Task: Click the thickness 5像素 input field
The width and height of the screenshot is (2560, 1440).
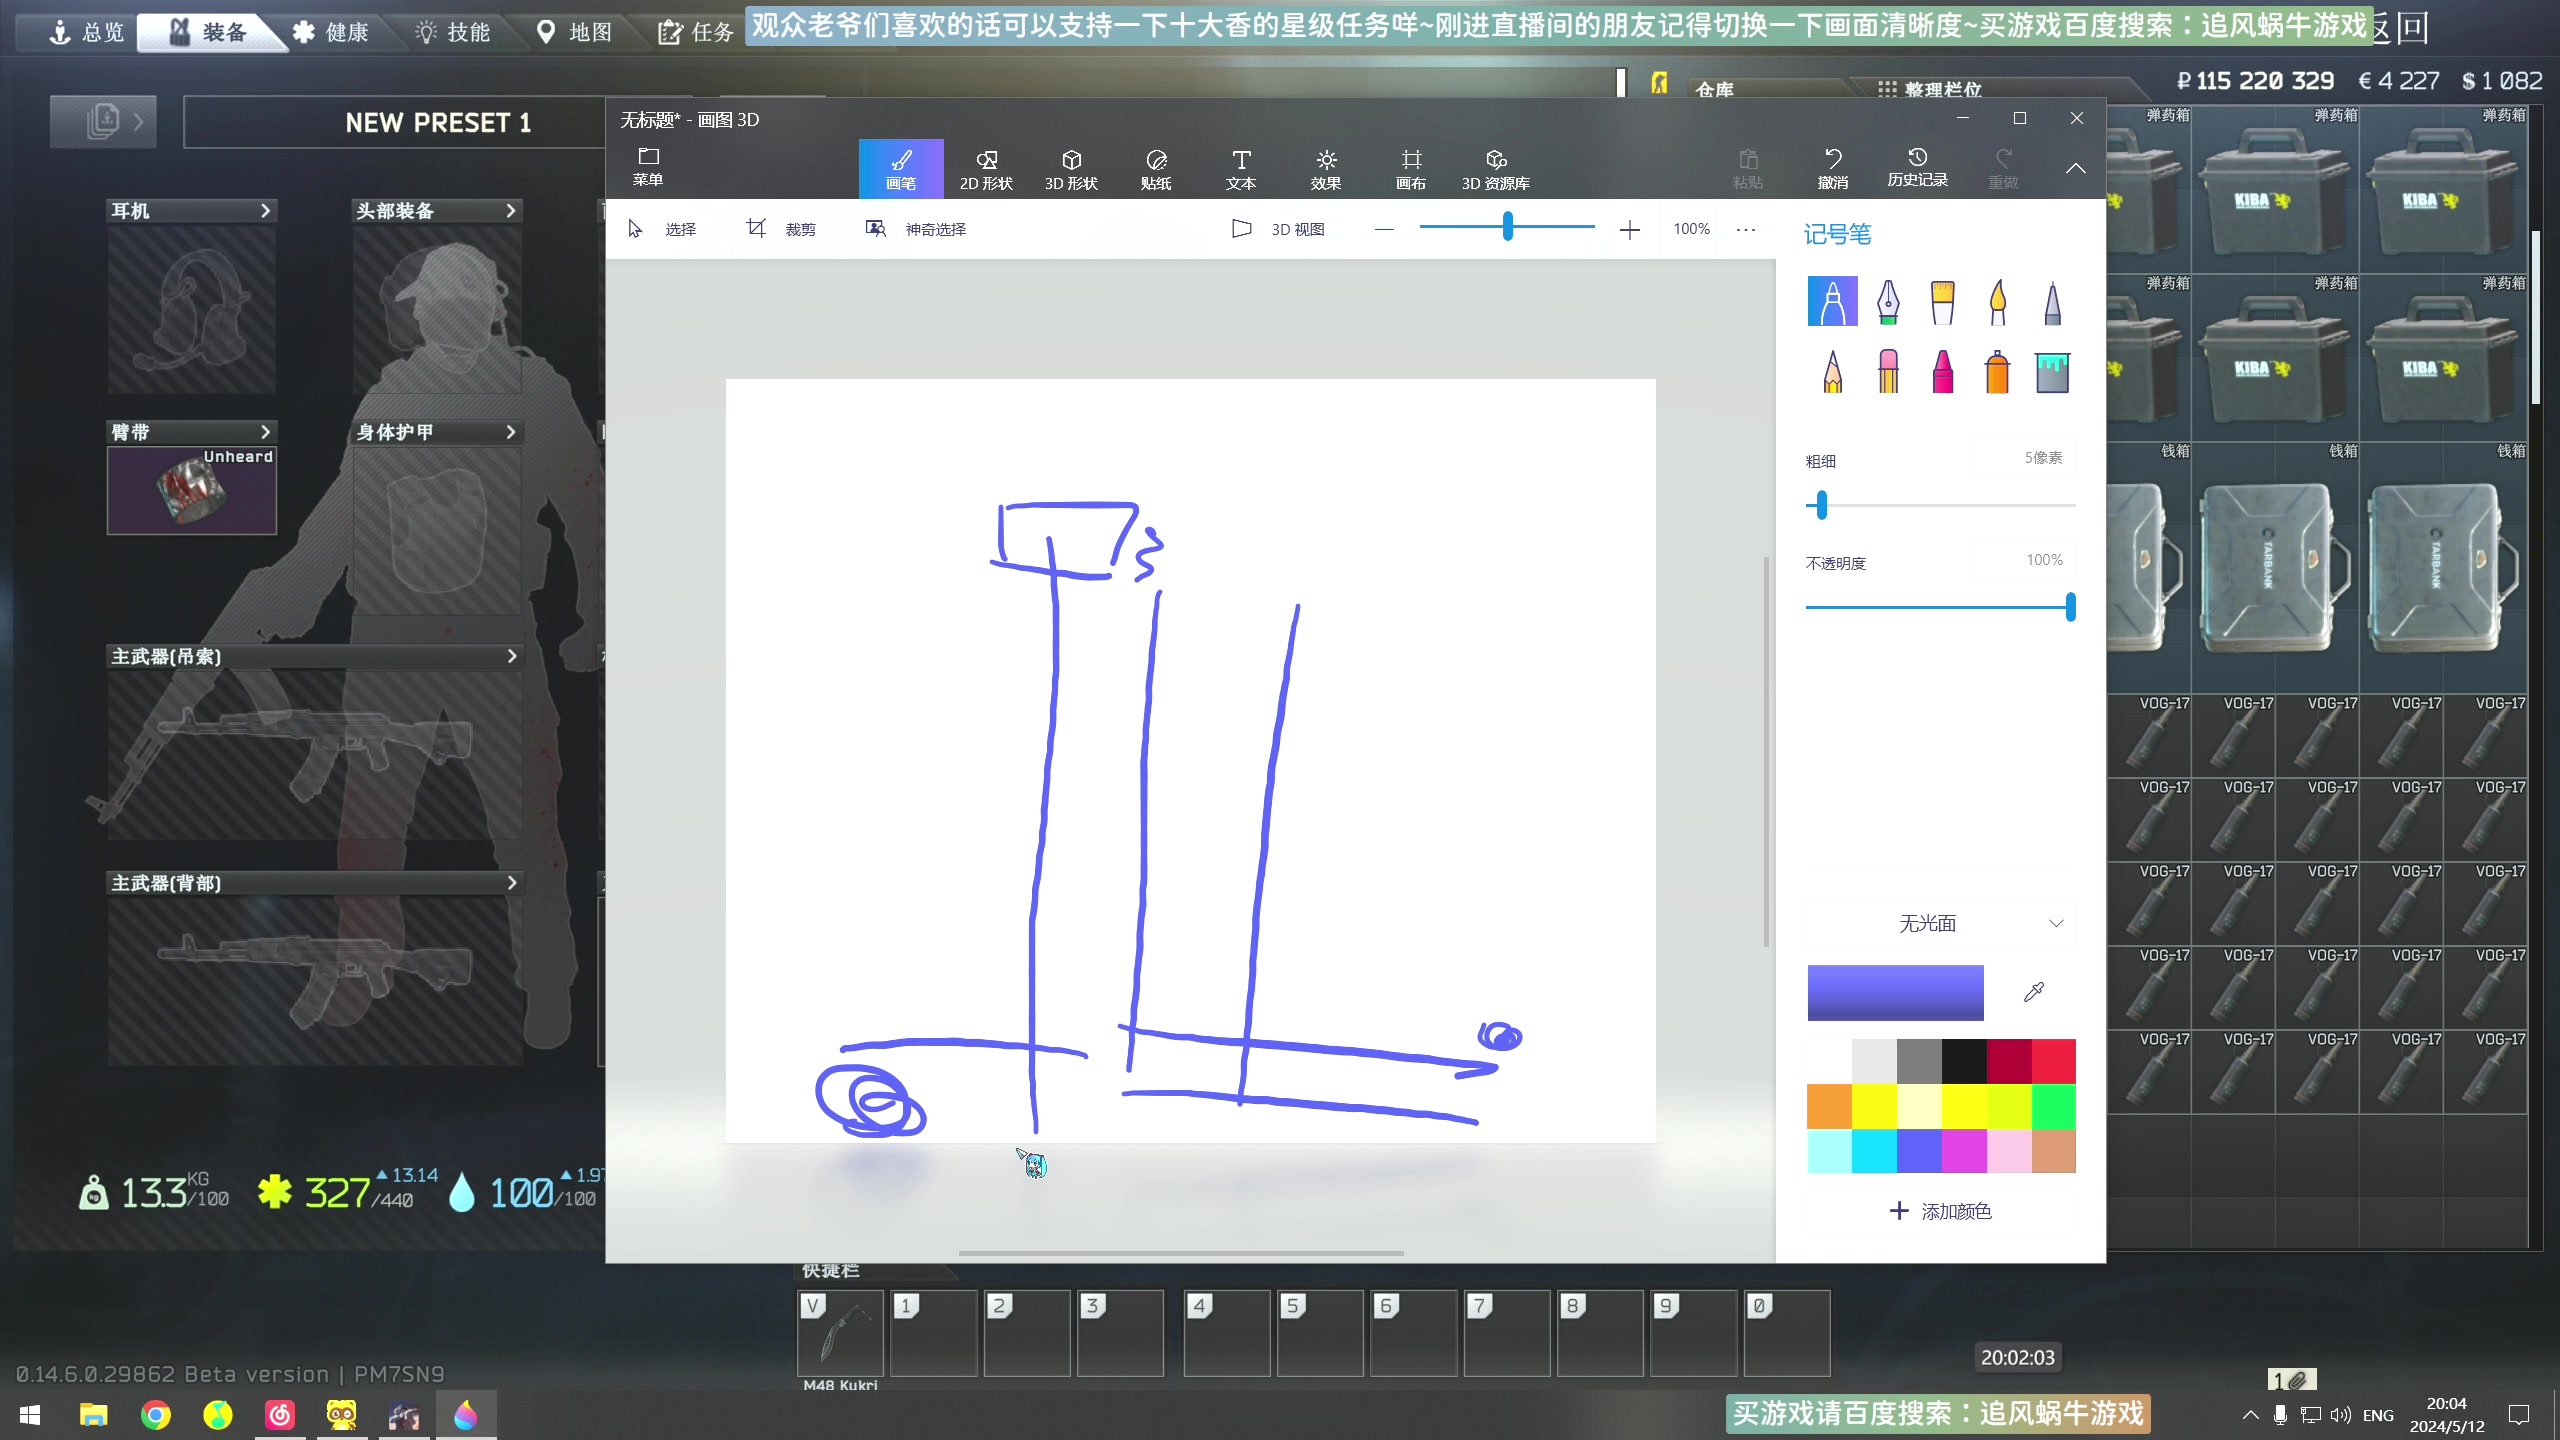Action: coord(2022,458)
